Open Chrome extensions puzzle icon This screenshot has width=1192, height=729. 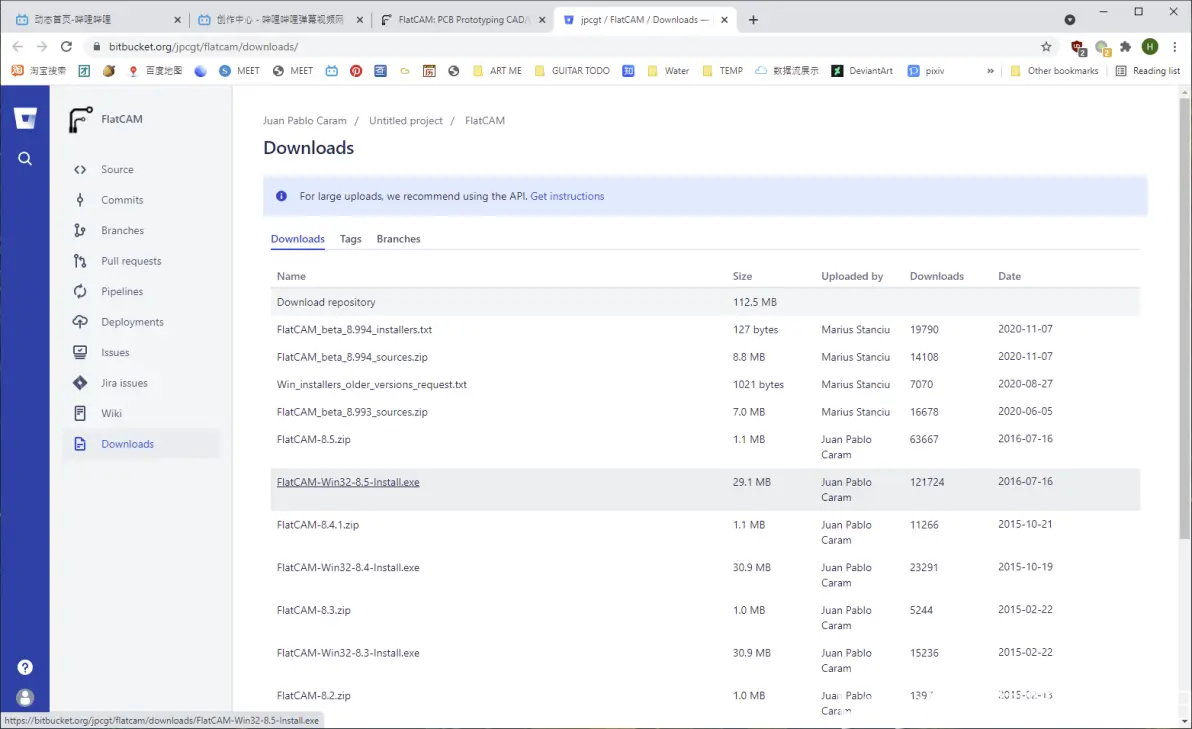[x=1125, y=46]
